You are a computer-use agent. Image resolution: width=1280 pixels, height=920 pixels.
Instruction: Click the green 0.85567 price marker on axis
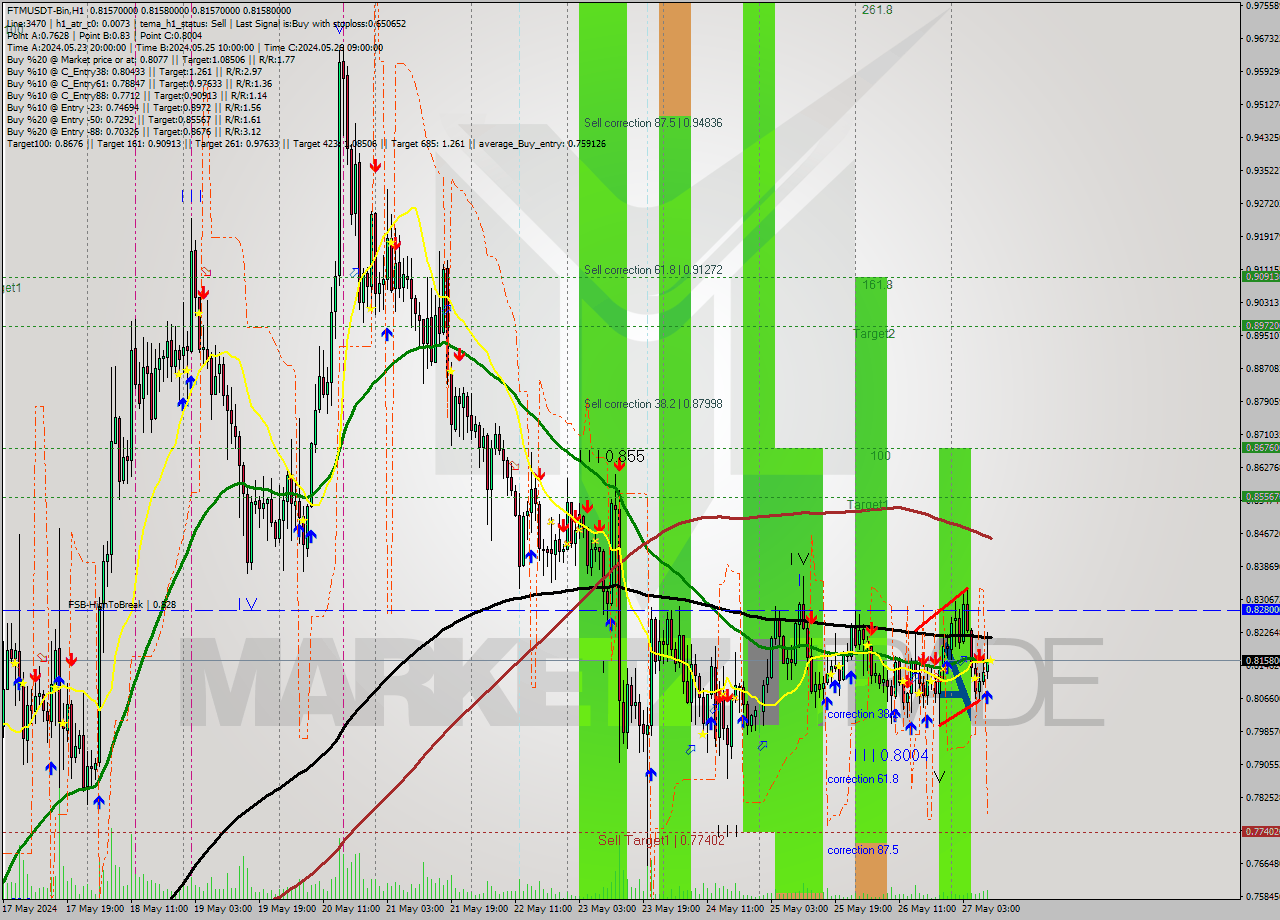point(1260,496)
